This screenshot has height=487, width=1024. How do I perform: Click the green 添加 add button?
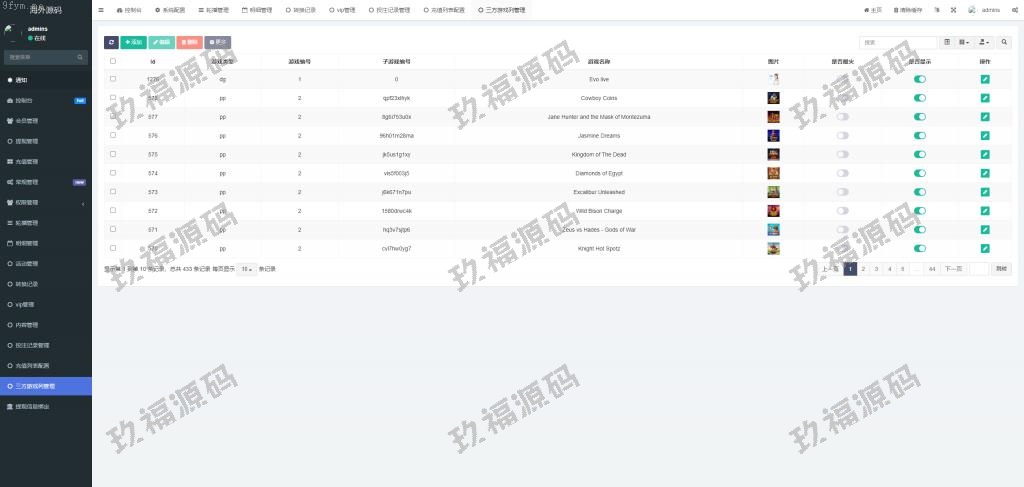click(133, 43)
